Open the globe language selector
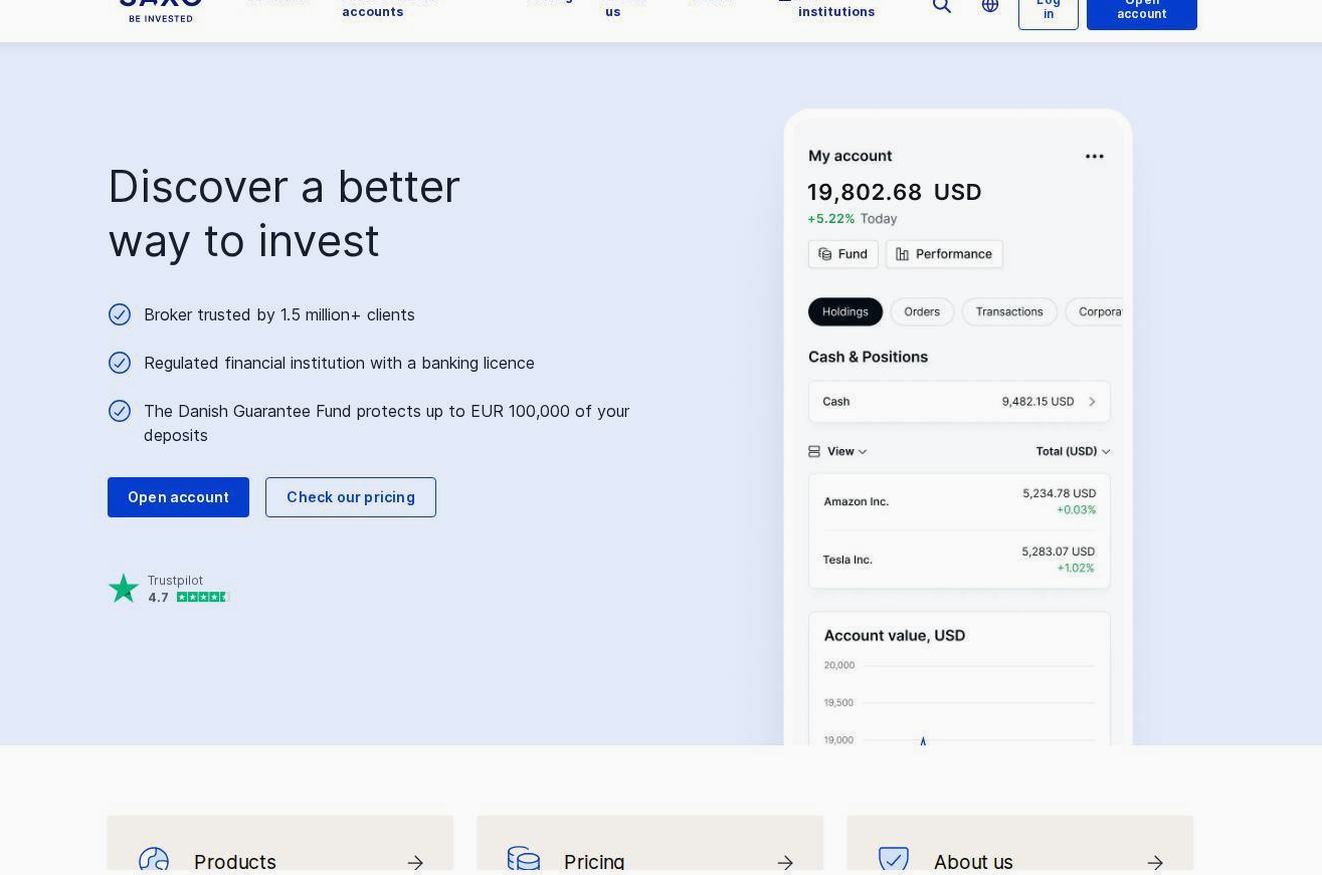This screenshot has height=875, width=1322. [x=990, y=5]
